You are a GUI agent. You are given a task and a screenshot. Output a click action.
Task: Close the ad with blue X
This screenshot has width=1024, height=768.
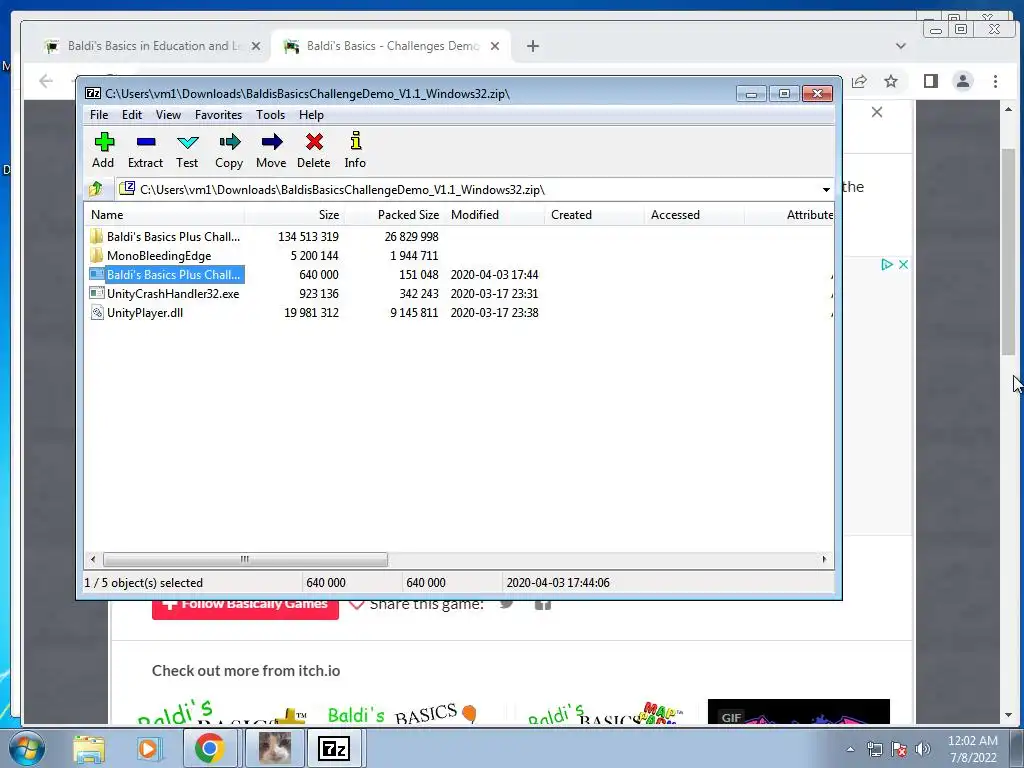[903, 264]
